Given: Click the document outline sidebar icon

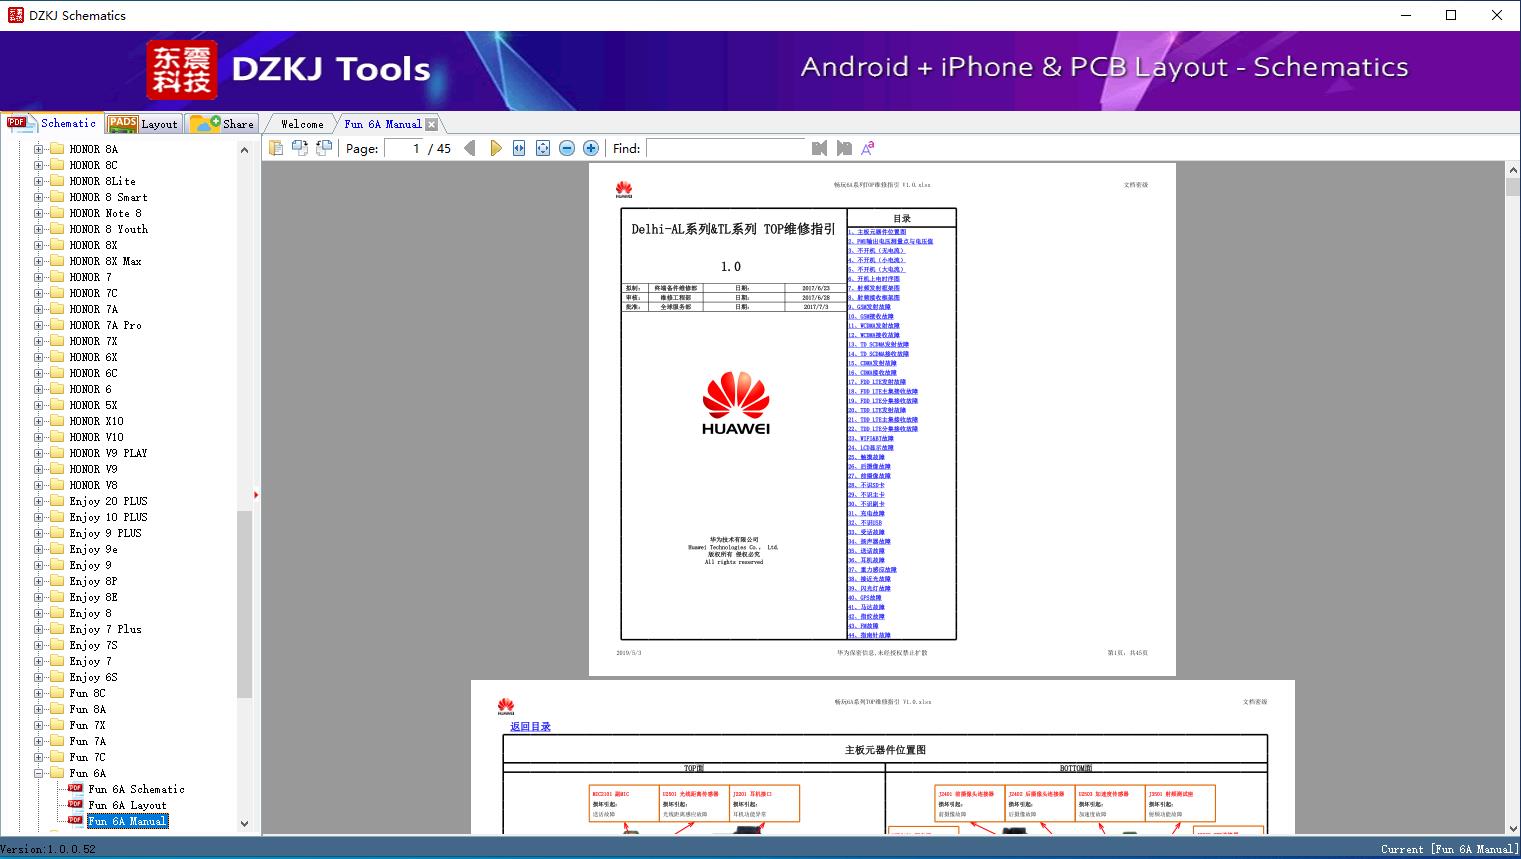Looking at the screenshot, I should pyautogui.click(x=275, y=148).
